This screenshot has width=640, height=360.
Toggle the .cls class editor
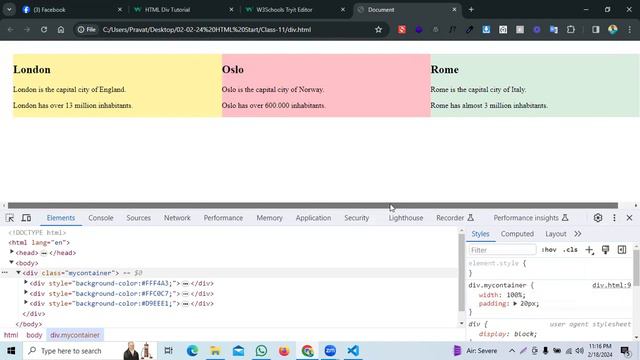click(x=570, y=250)
